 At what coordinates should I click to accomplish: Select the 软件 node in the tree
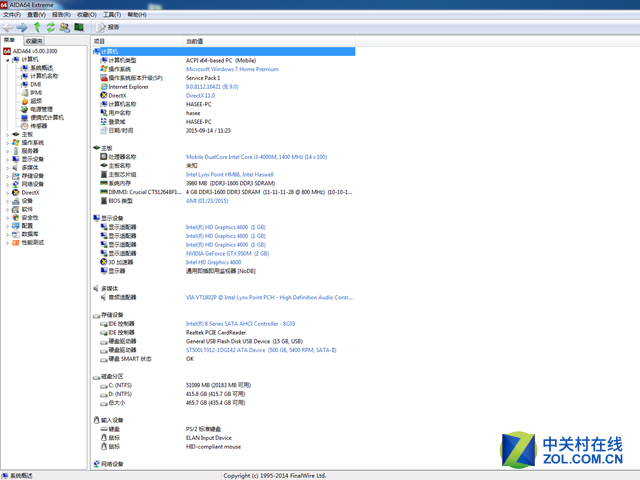pyautogui.click(x=27, y=209)
